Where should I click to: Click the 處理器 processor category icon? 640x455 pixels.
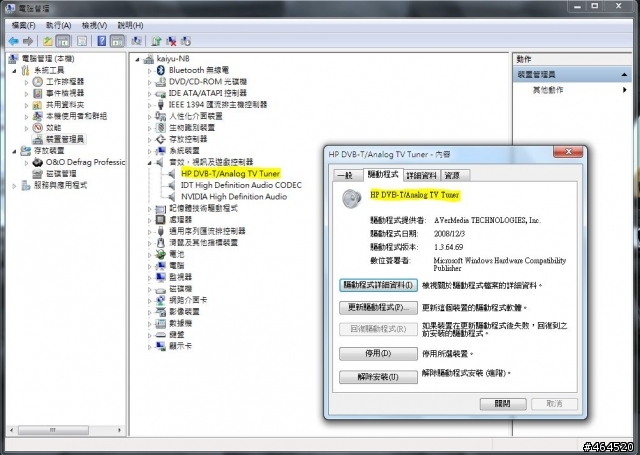(161, 220)
